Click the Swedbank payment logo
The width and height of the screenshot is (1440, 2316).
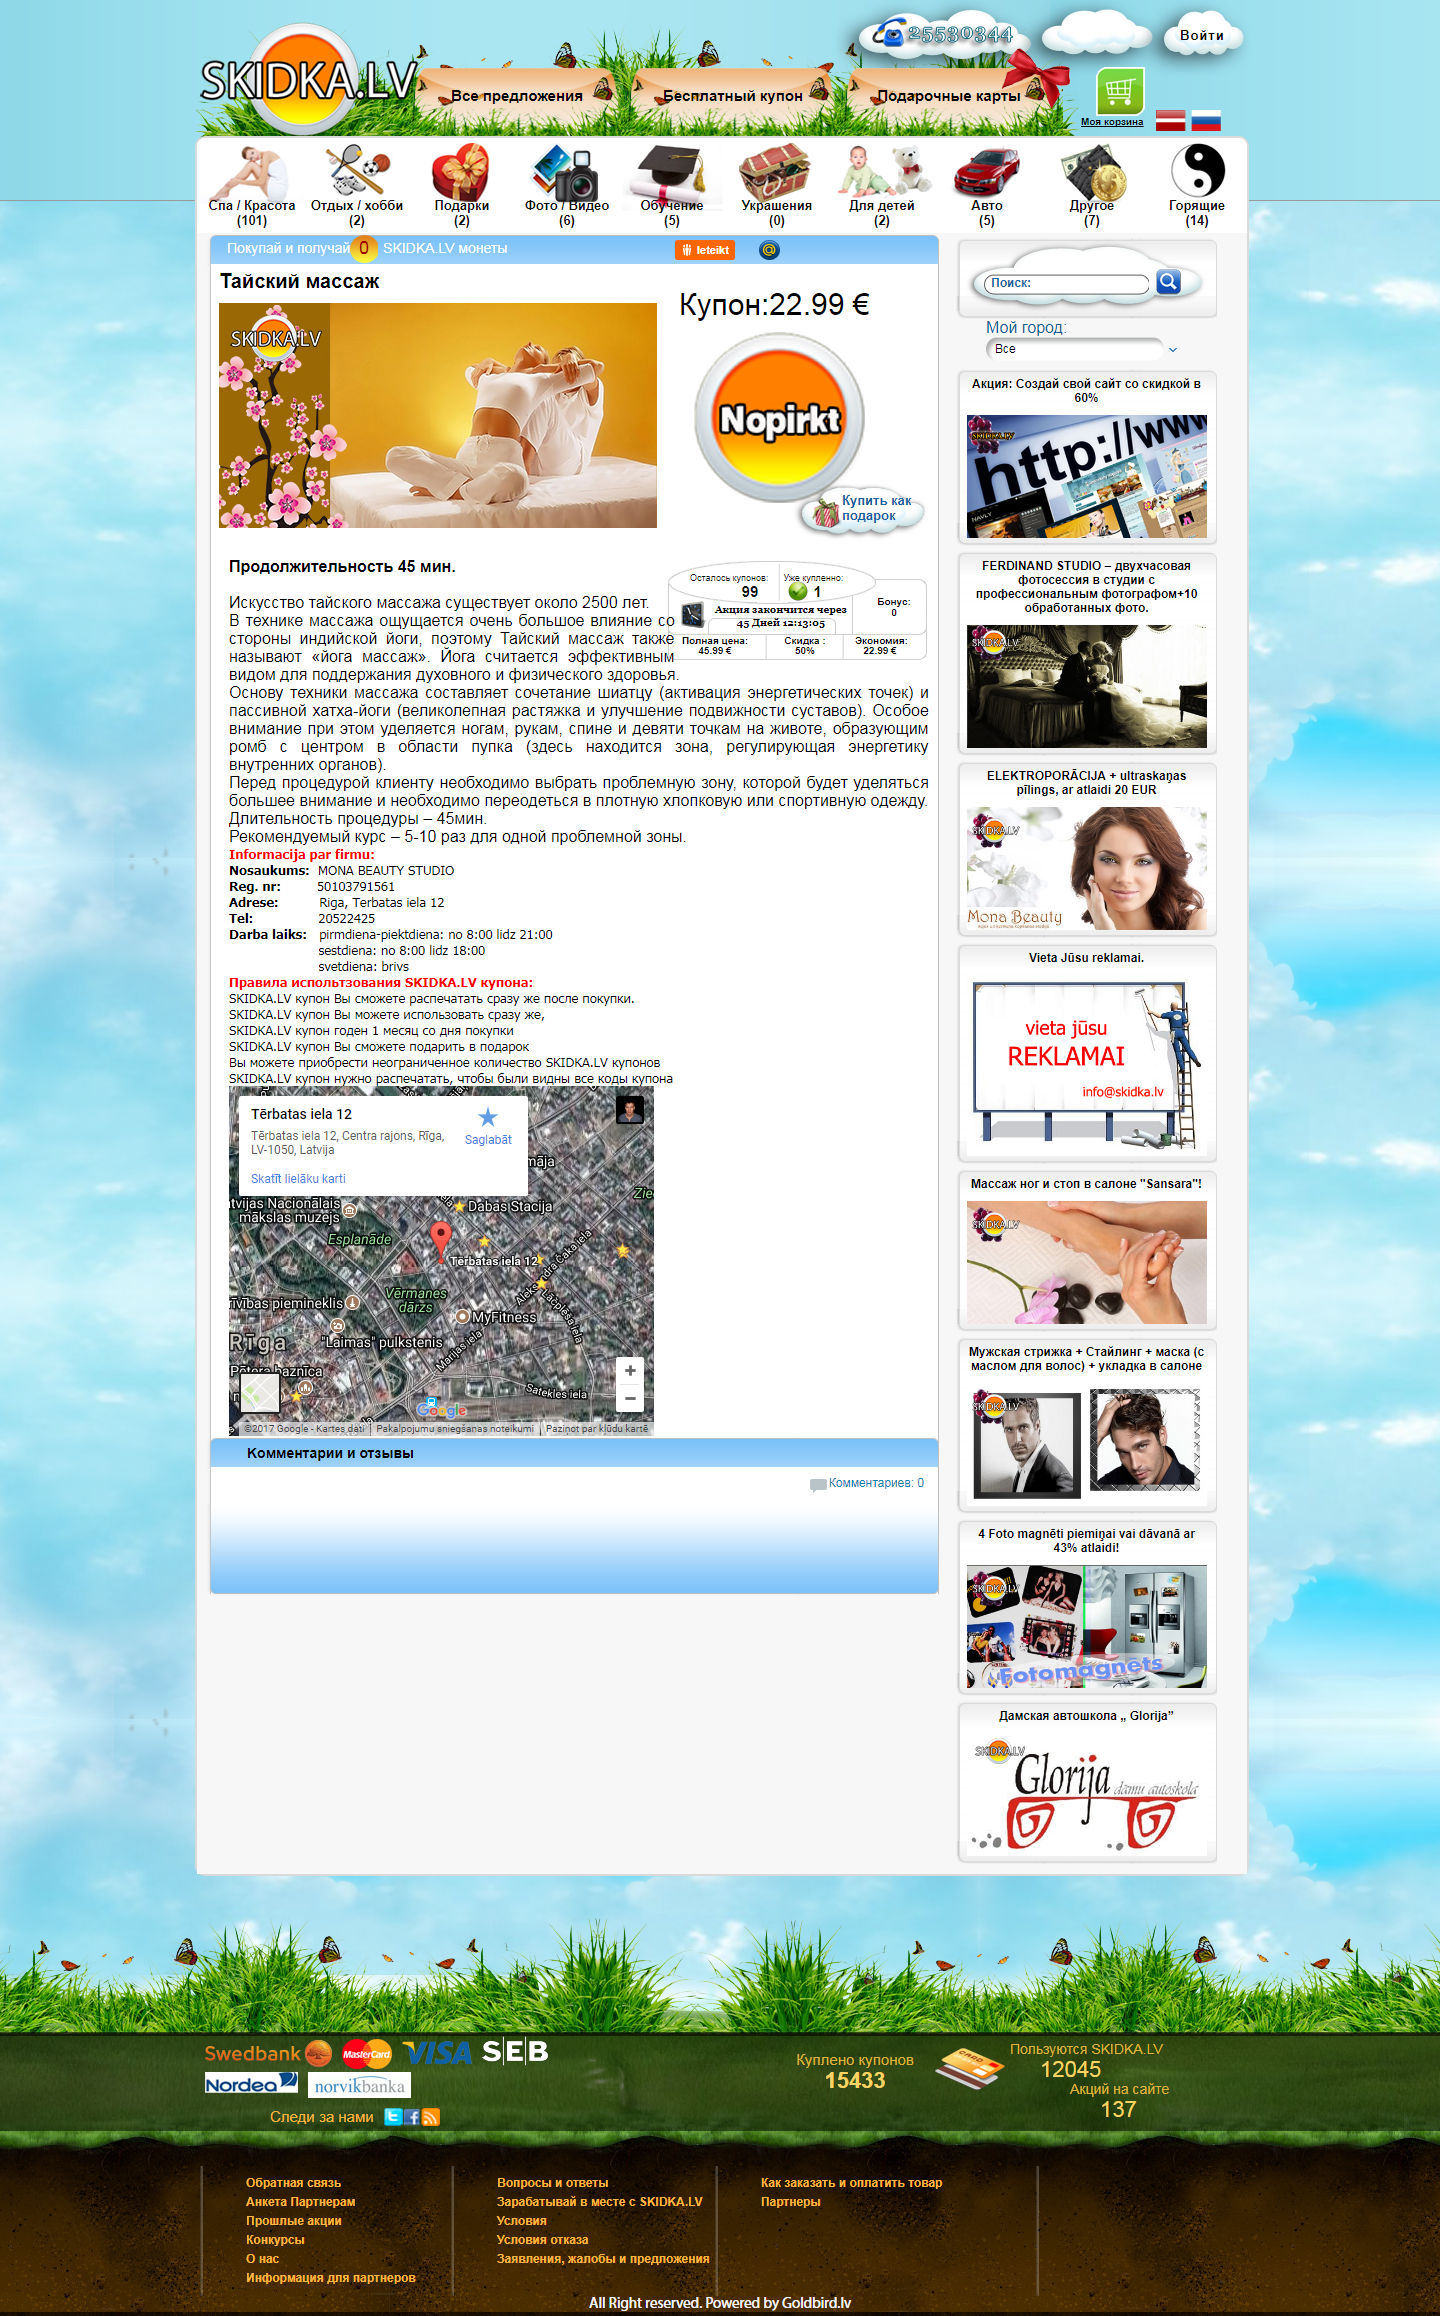coord(268,2054)
